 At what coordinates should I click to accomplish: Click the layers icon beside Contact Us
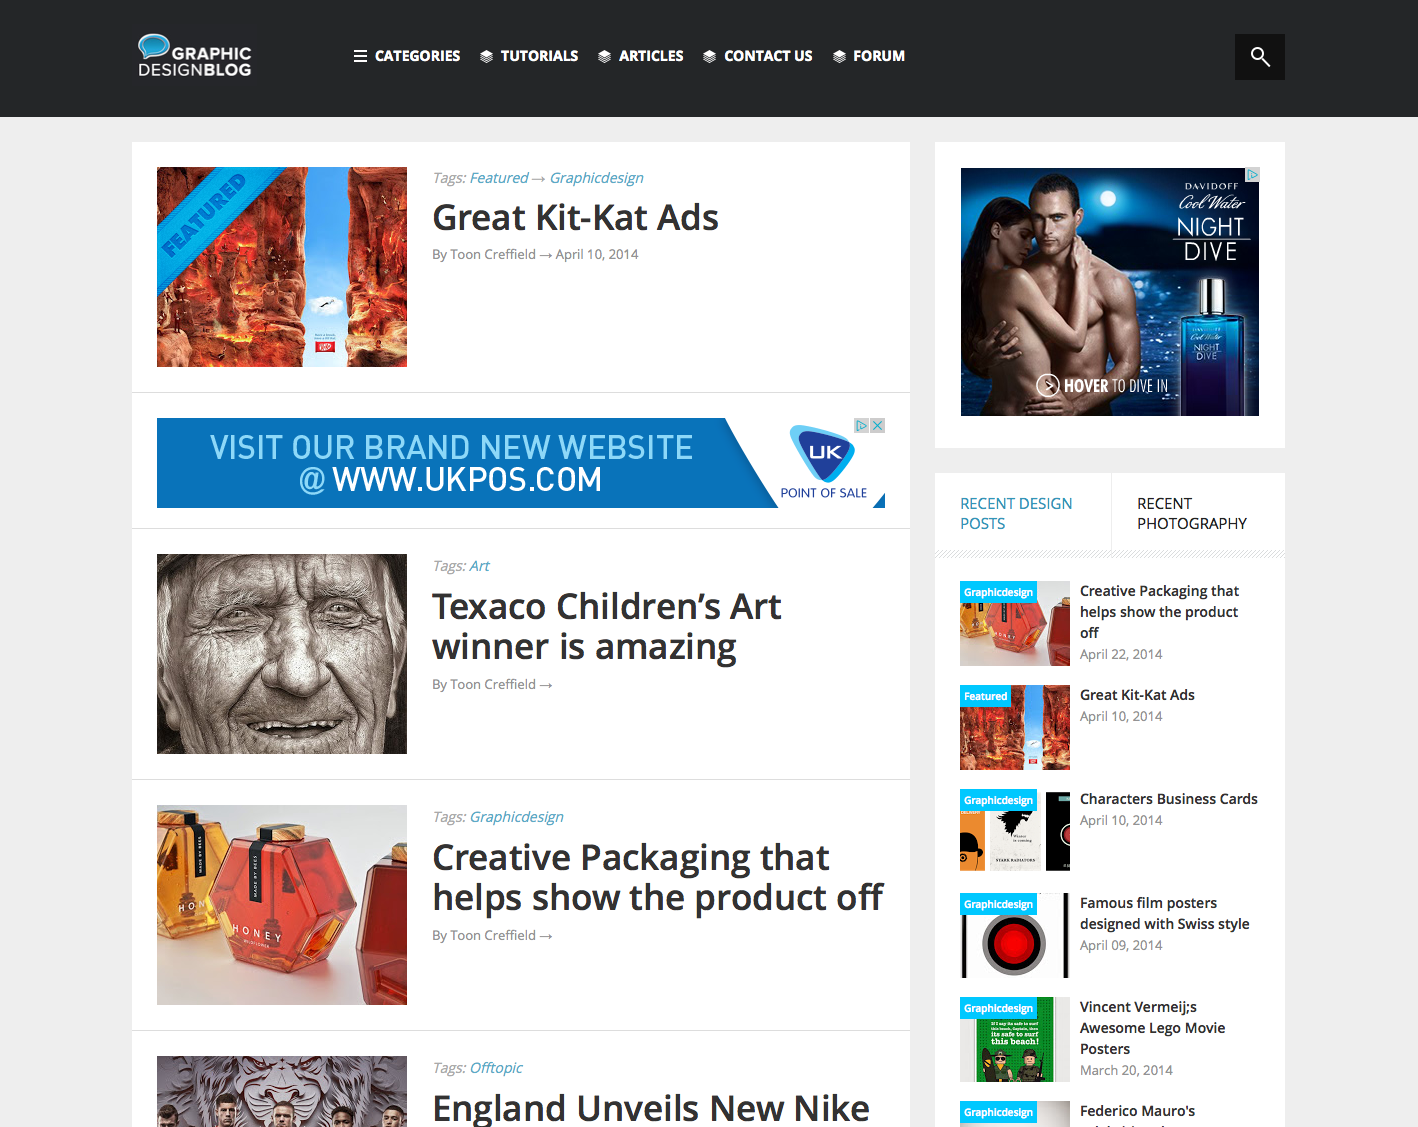click(709, 56)
